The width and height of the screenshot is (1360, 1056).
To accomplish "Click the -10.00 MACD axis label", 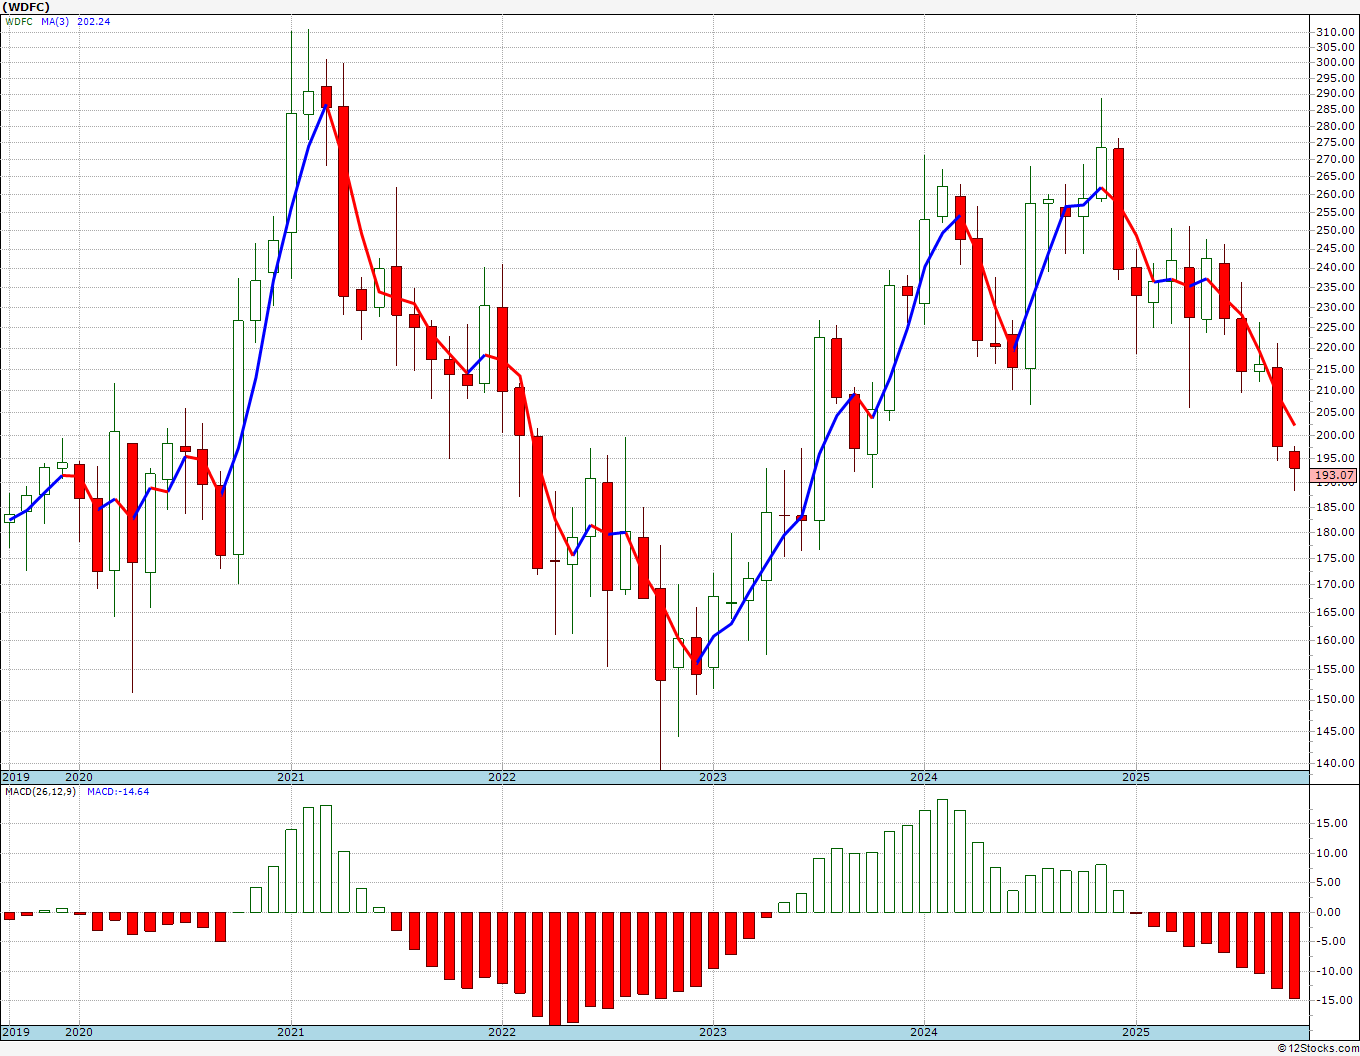I will click(1337, 971).
